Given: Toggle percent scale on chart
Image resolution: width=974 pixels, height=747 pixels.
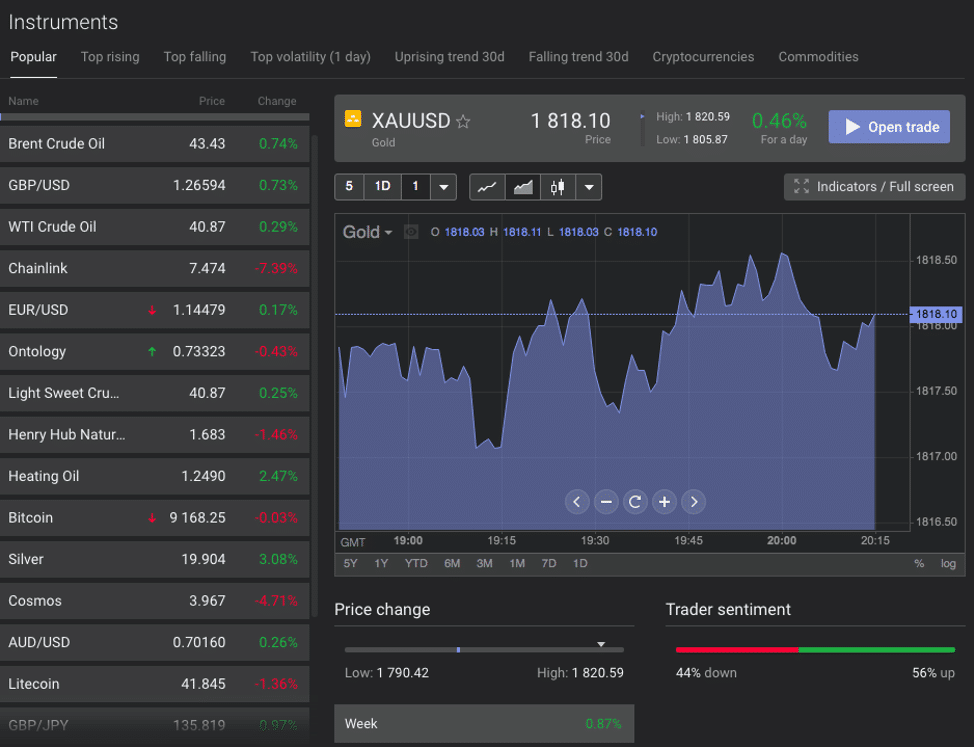Looking at the screenshot, I should [x=919, y=564].
